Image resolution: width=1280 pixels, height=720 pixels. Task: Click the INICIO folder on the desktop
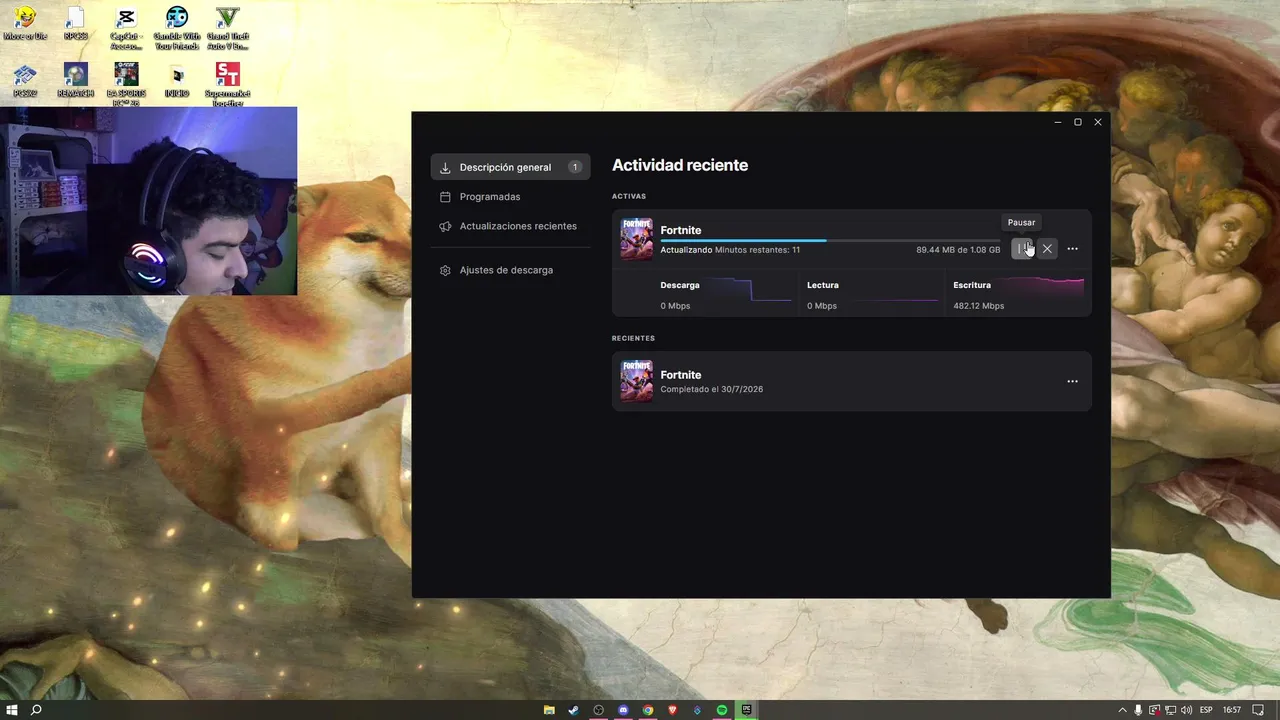[x=177, y=80]
